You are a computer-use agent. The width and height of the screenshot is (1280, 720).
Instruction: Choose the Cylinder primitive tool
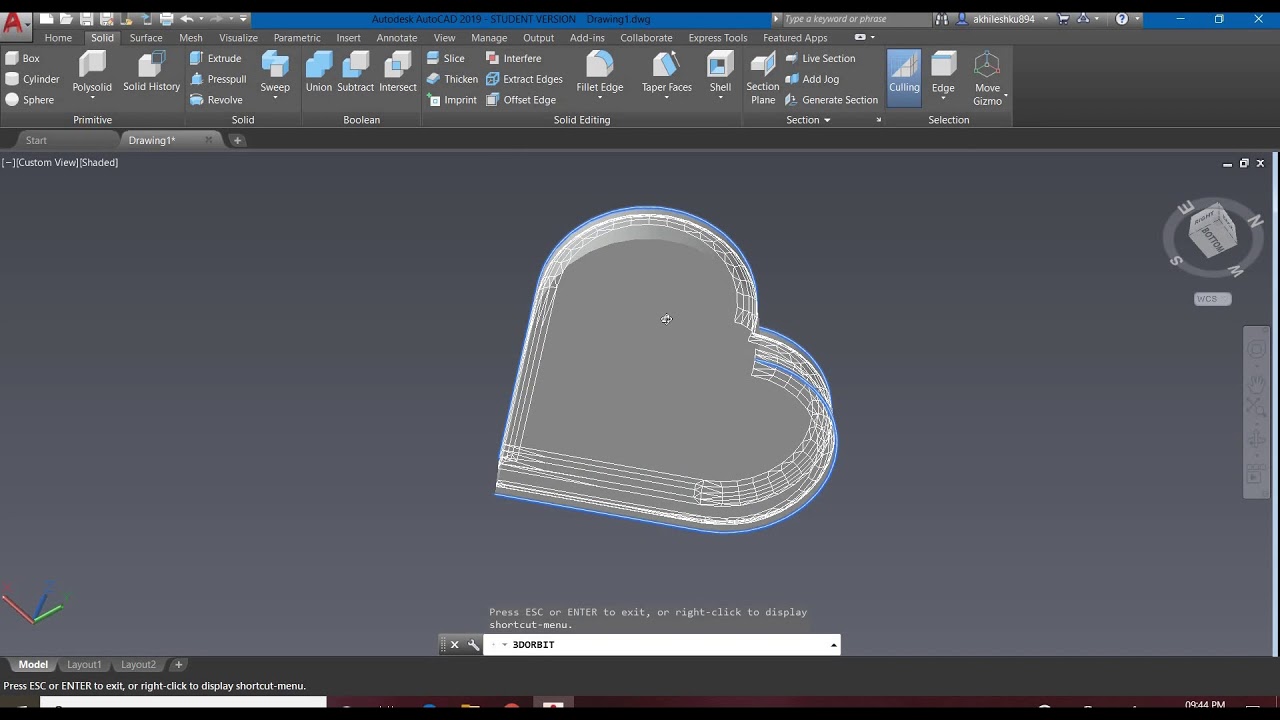tap(32, 79)
